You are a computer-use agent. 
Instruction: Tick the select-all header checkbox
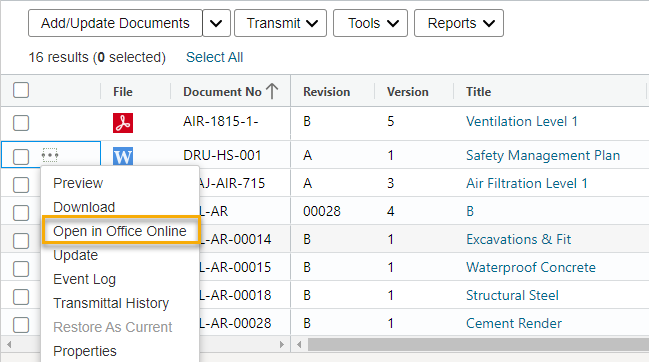pos(21,90)
